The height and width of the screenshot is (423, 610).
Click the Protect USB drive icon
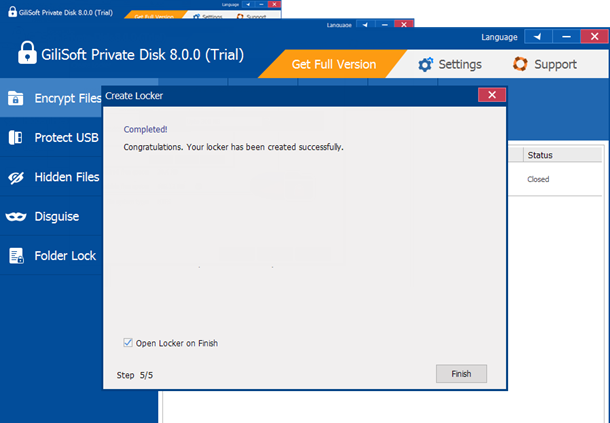pos(16,137)
